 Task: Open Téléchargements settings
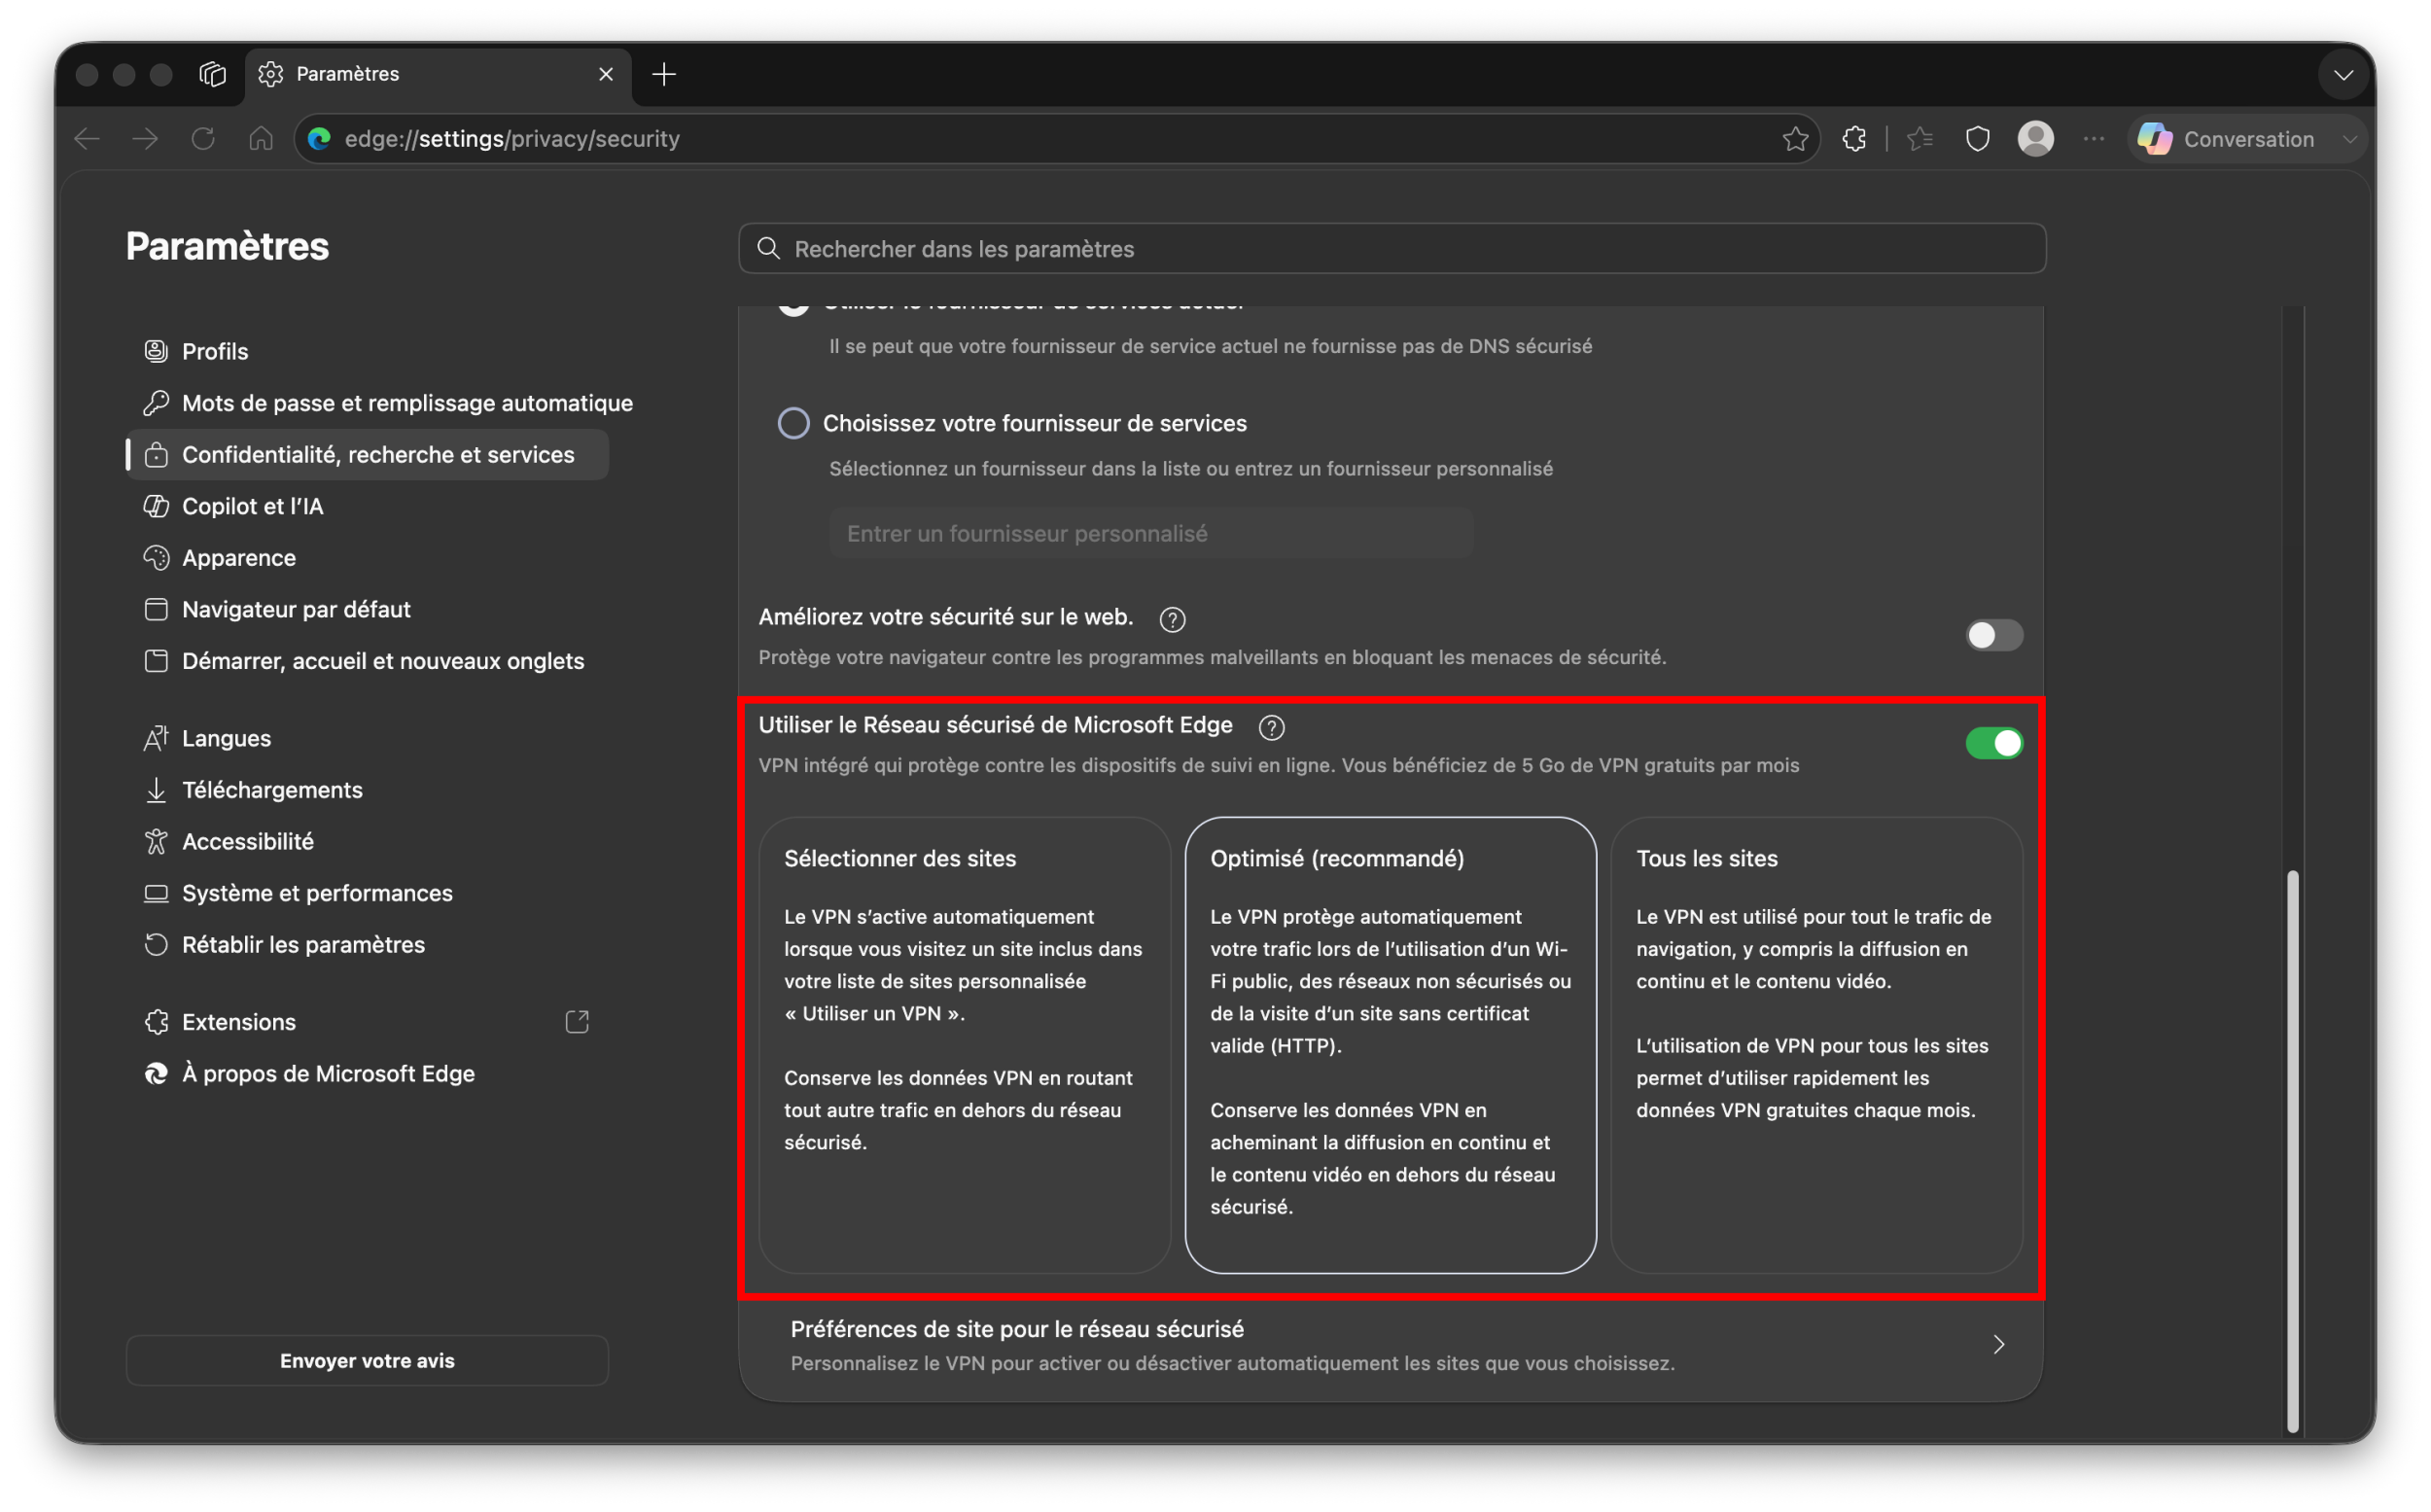(367, 790)
